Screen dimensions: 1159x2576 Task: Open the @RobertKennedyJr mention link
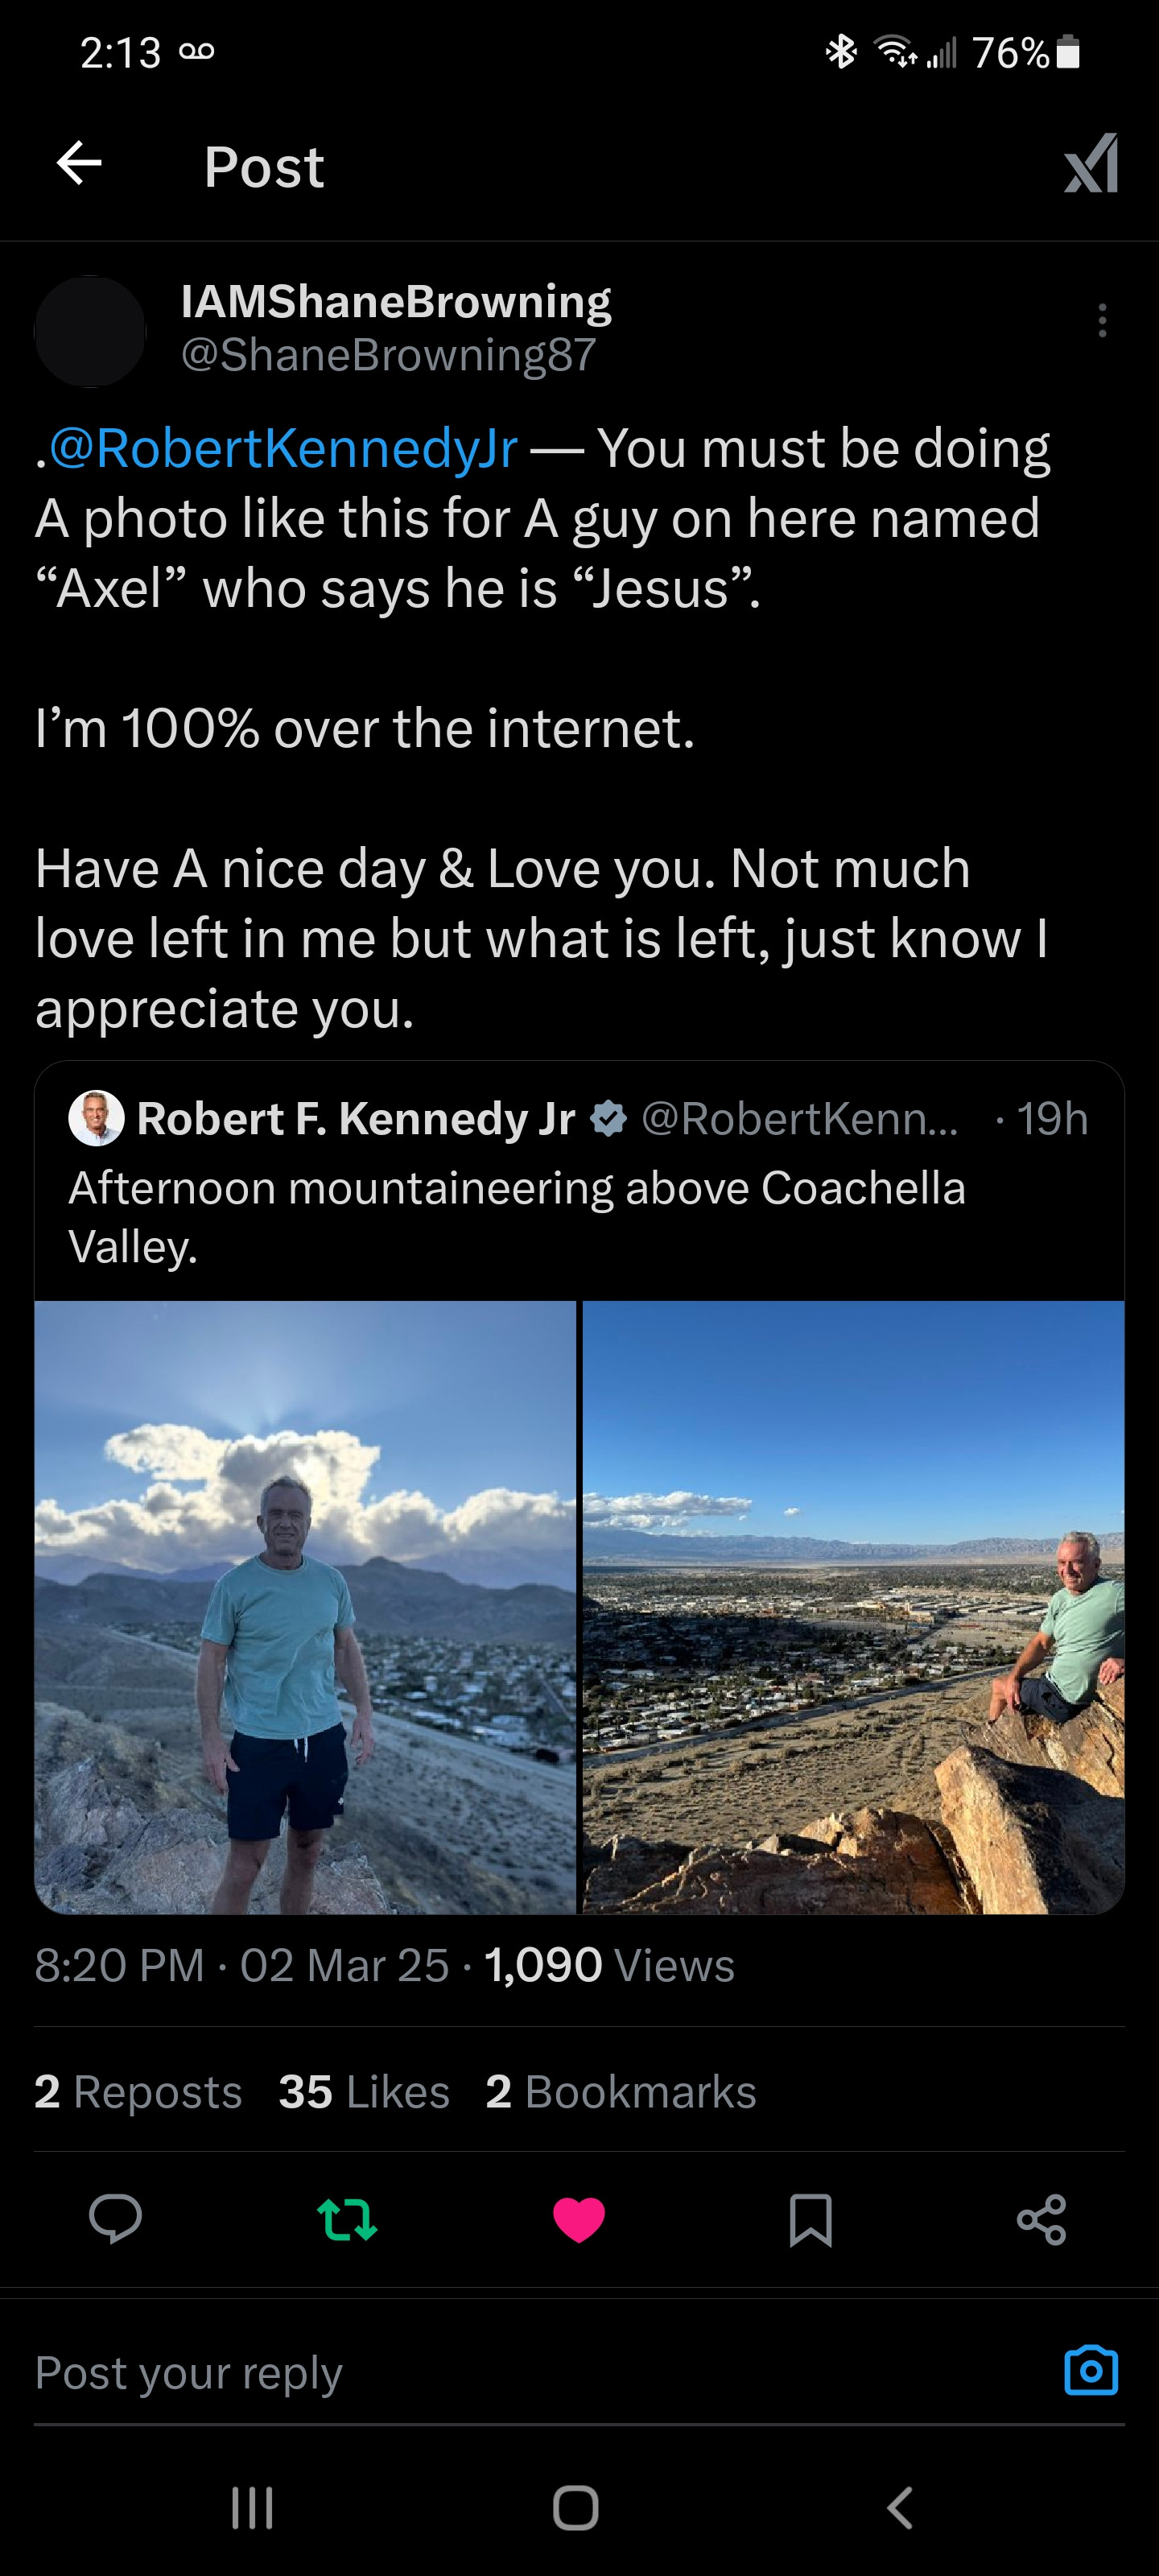click(283, 448)
